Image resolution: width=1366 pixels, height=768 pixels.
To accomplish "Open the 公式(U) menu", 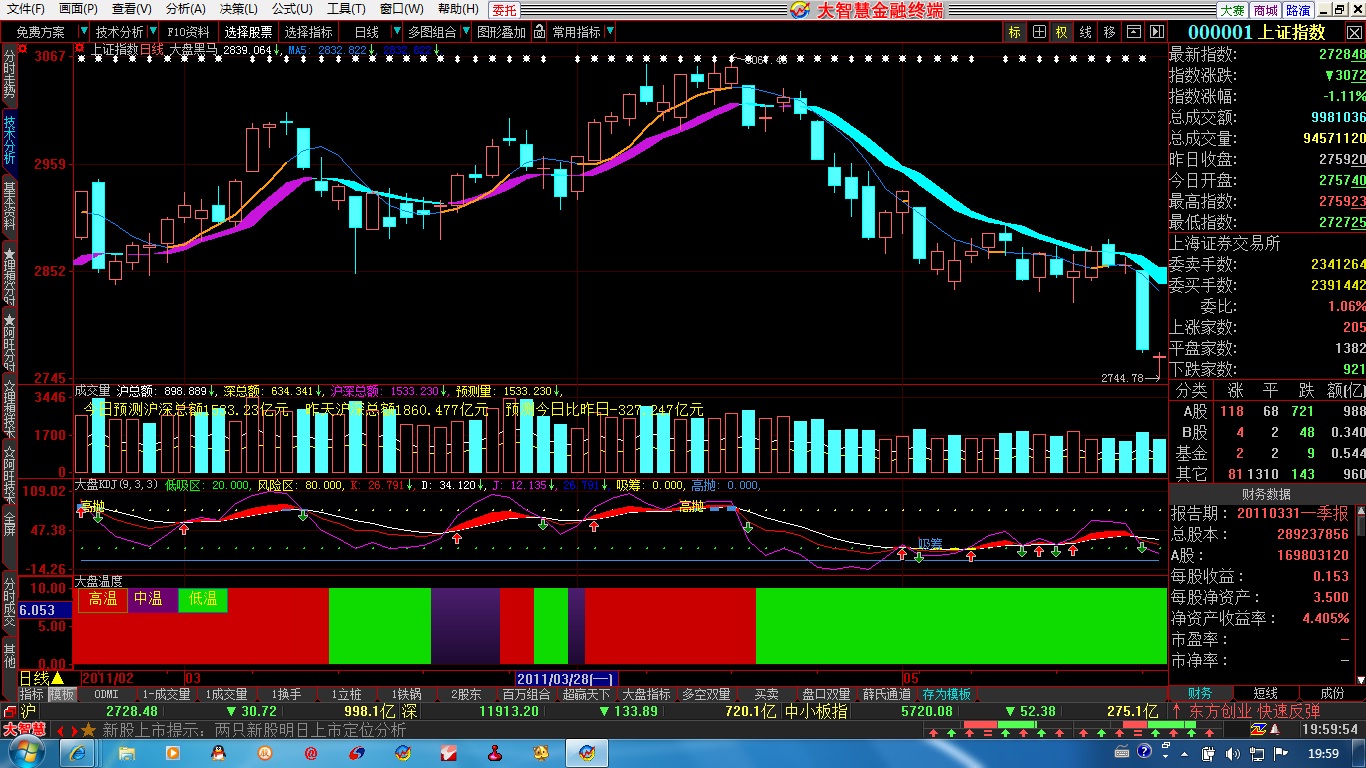I will pyautogui.click(x=292, y=9).
